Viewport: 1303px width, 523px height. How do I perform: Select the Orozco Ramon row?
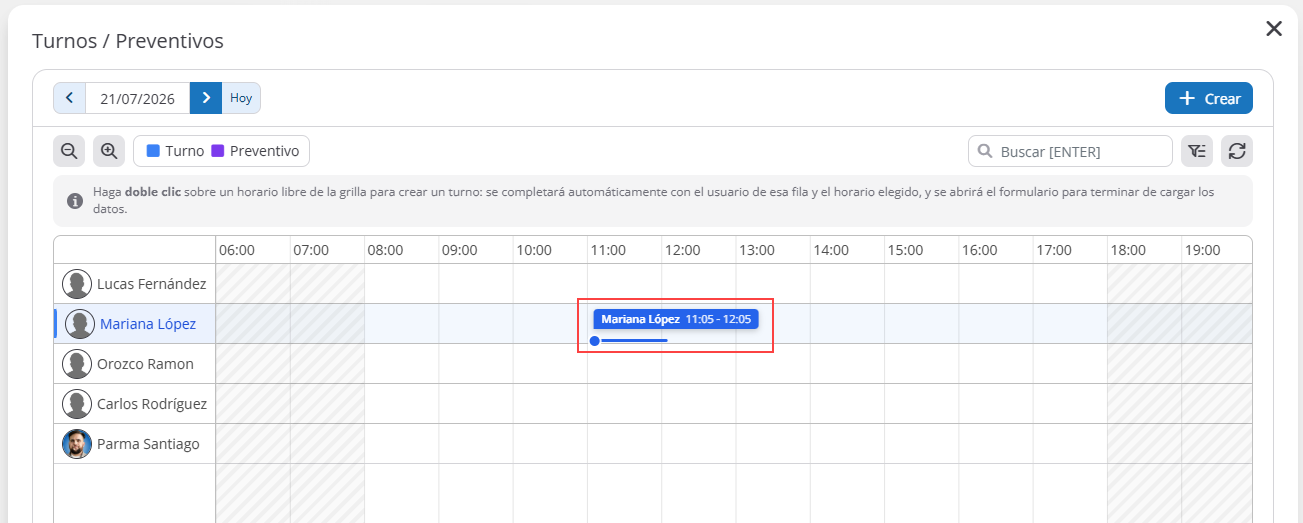tap(135, 364)
